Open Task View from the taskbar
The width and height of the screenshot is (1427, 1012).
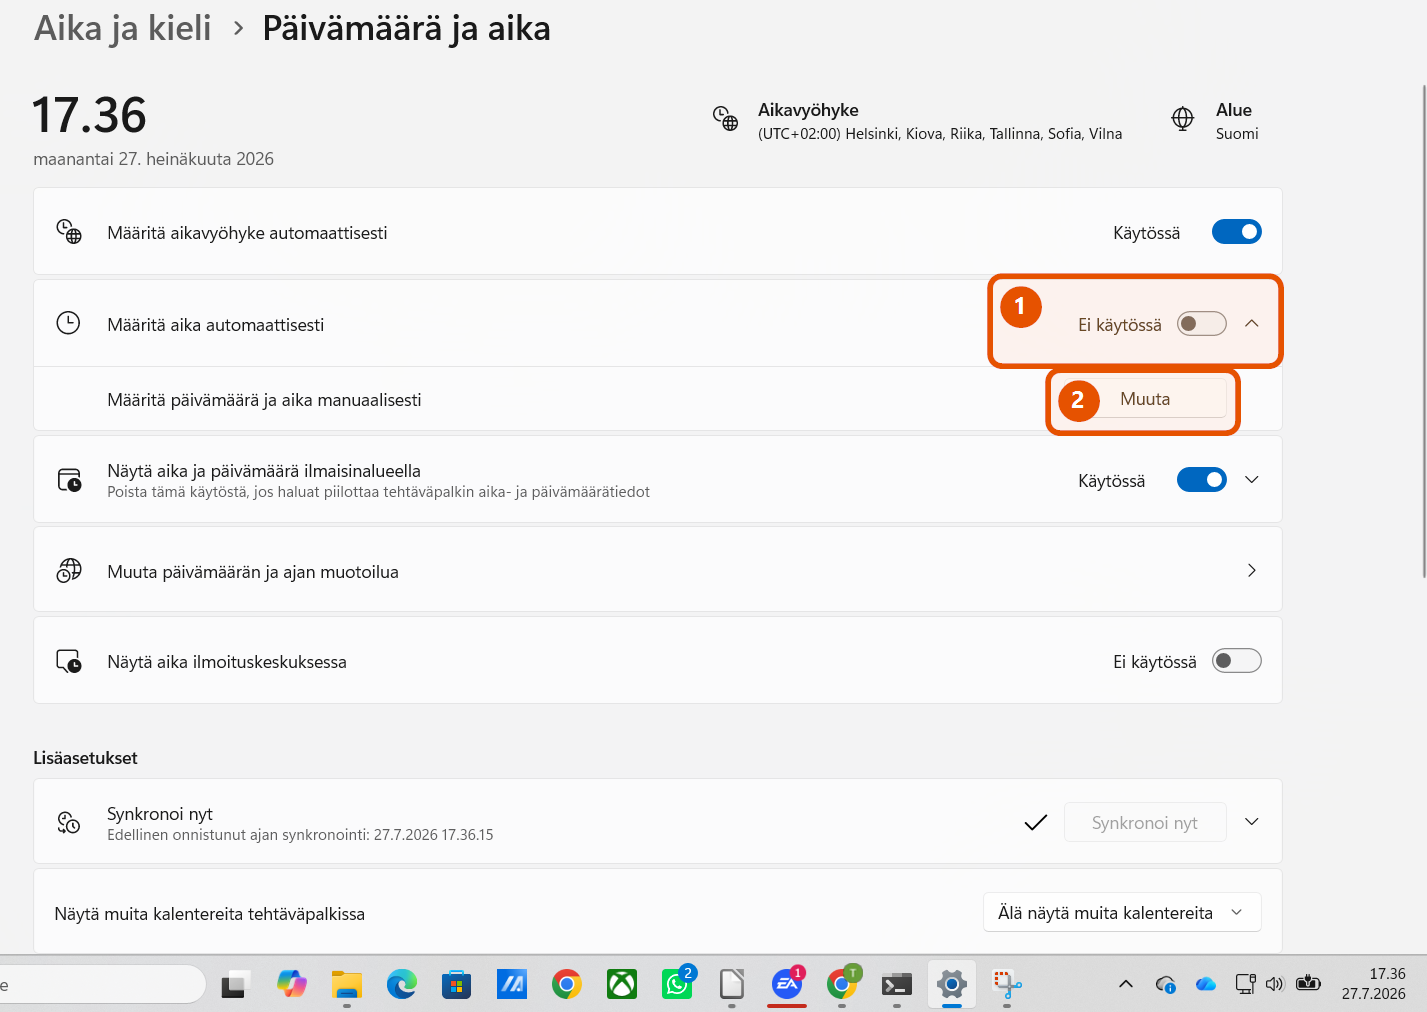pyautogui.click(x=236, y=985)
